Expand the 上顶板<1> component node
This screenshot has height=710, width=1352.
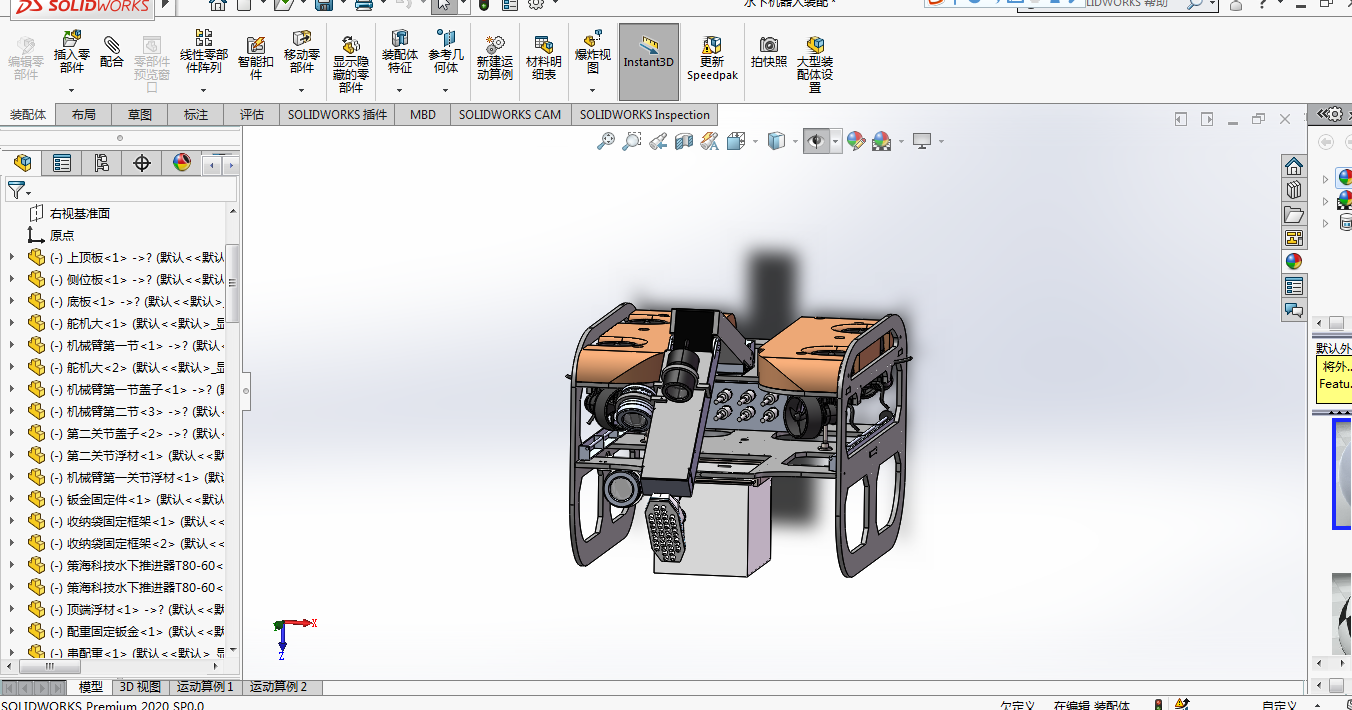click(12, 257)
